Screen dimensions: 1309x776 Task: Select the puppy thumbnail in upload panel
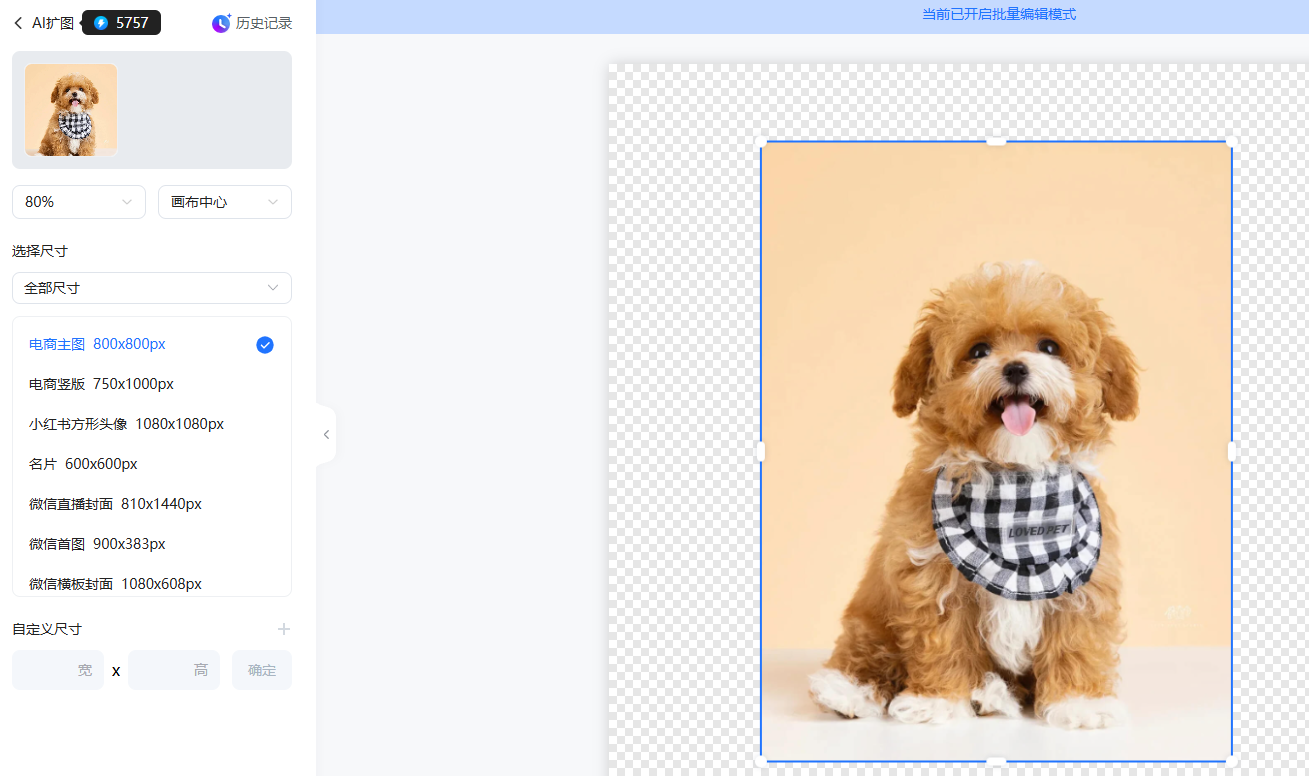click(71, 110)
